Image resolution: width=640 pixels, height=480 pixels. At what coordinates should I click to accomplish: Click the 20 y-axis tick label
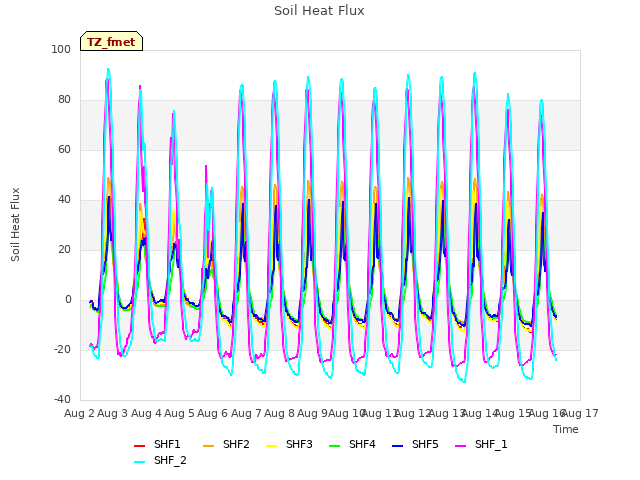[x=64, y=249]
